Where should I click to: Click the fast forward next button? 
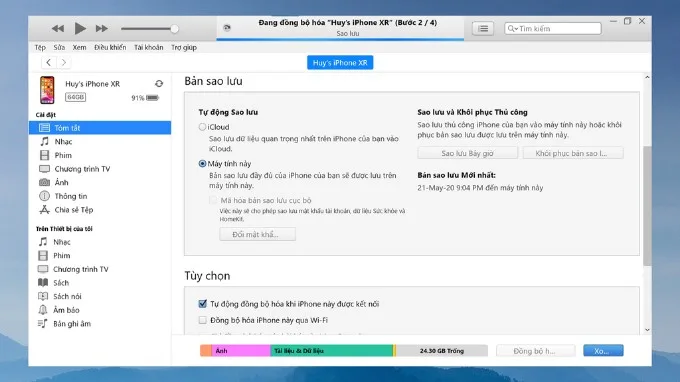pos(101,29)
